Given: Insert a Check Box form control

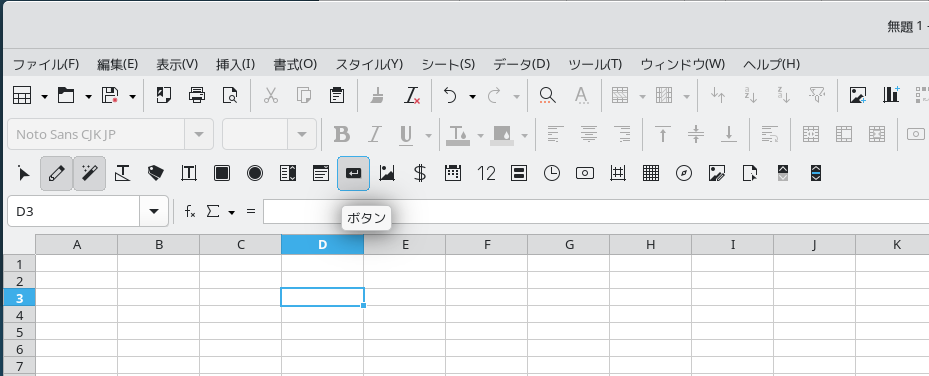Looking at the screenshot, I should pyautogui.click(x=222, y=173).
